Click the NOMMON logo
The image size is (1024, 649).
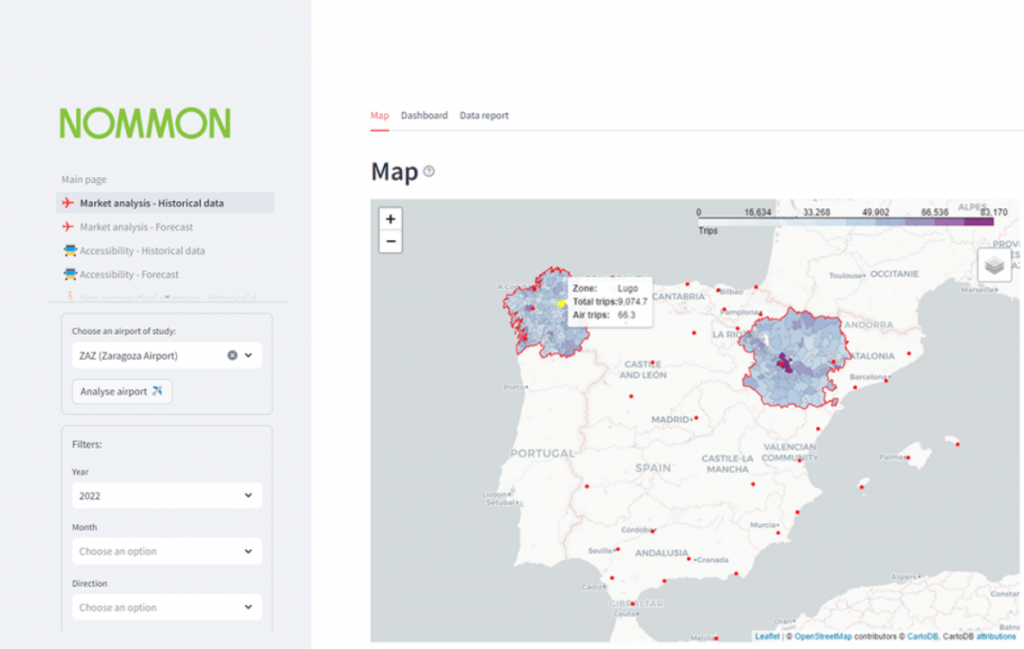click(145, 123)
